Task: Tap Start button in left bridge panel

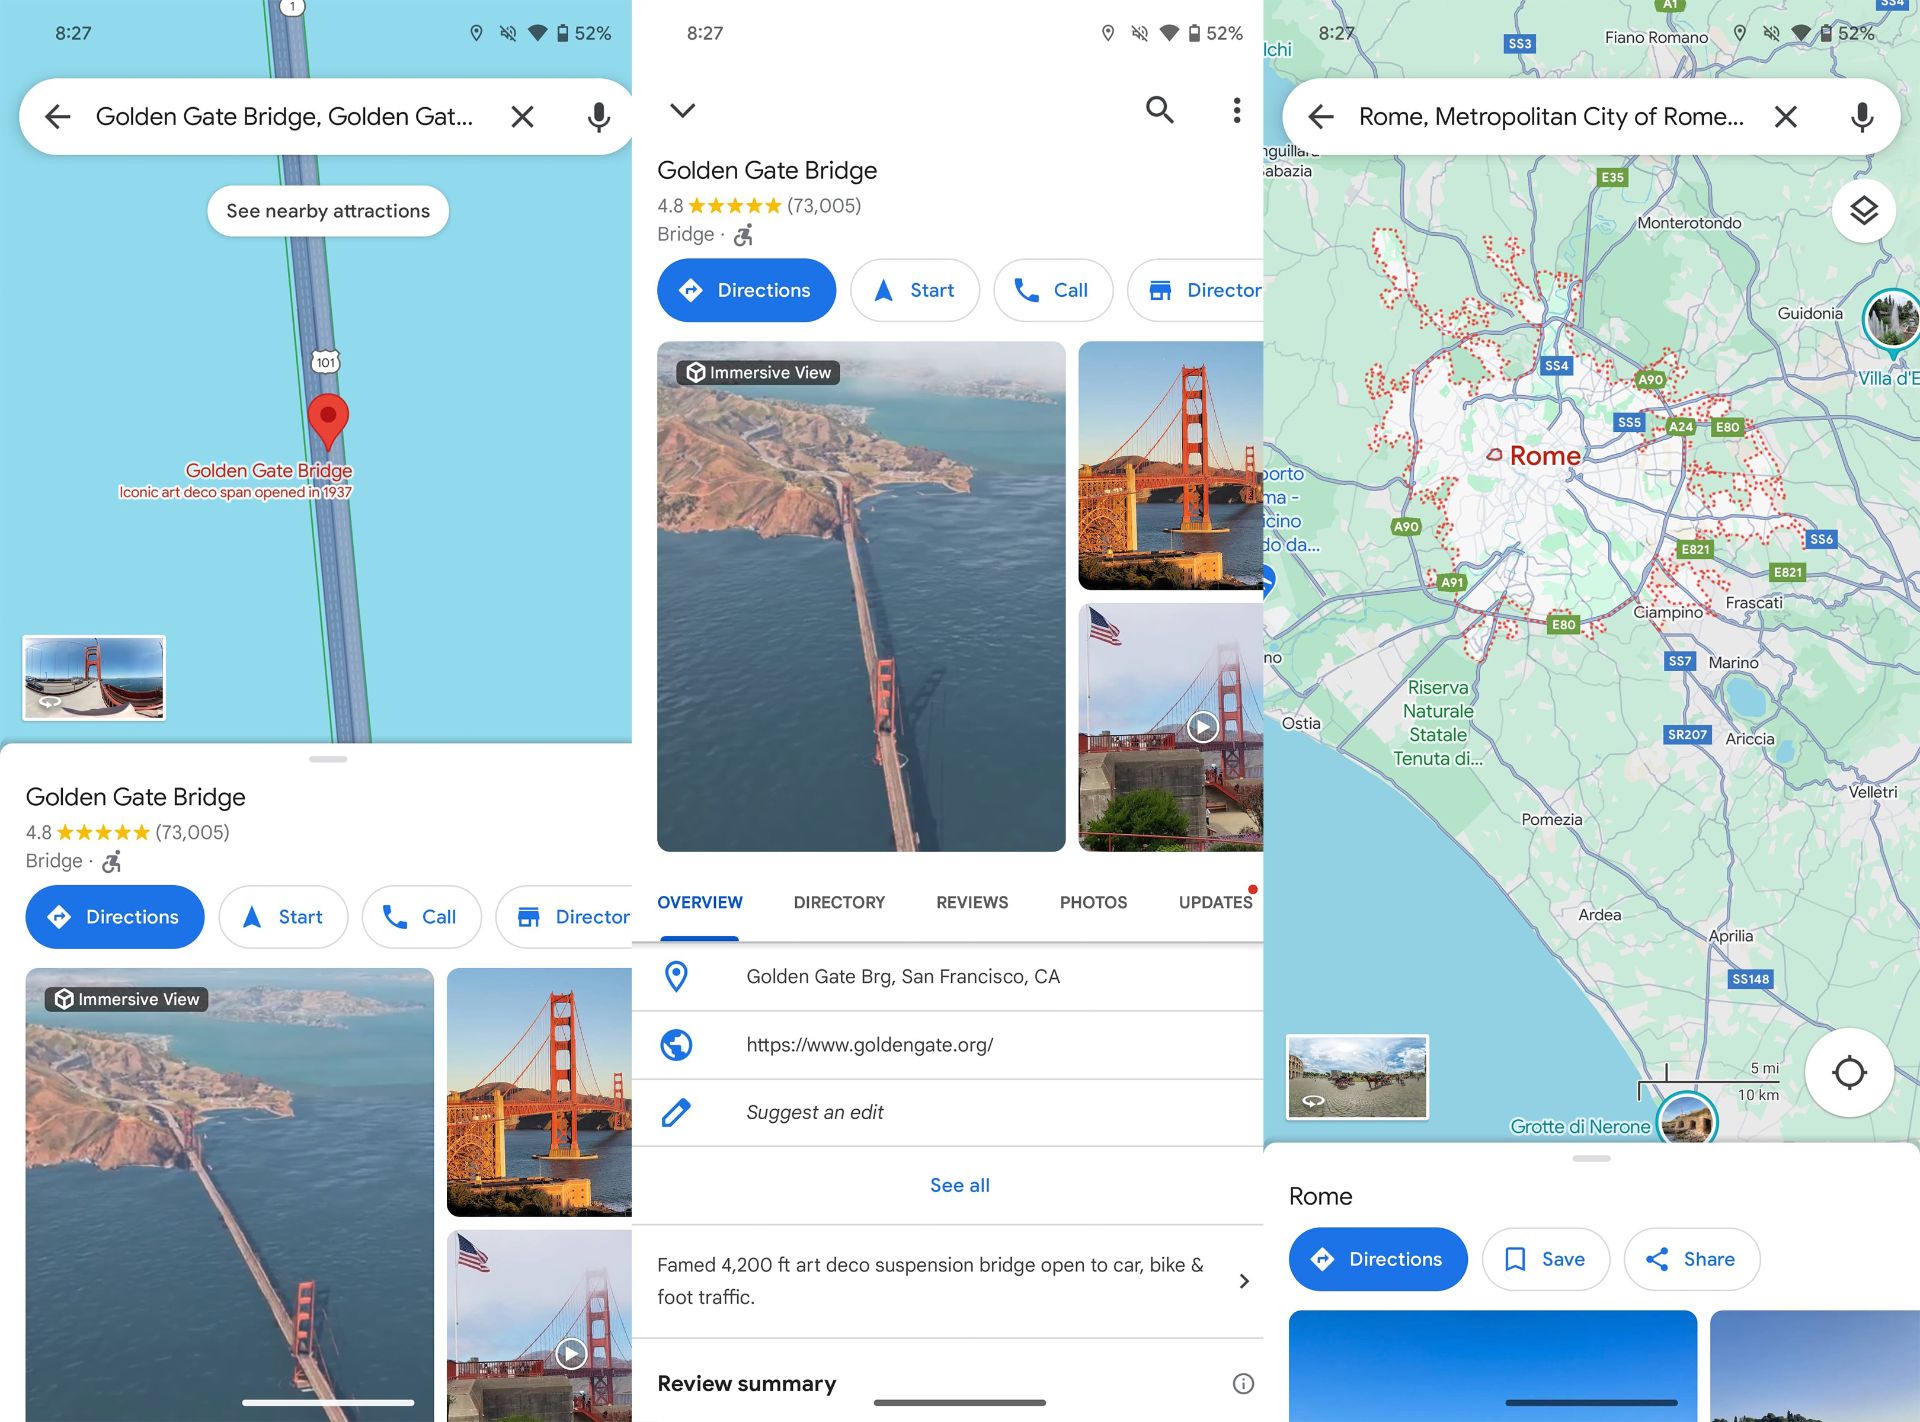Action: (x=283, y=917)
